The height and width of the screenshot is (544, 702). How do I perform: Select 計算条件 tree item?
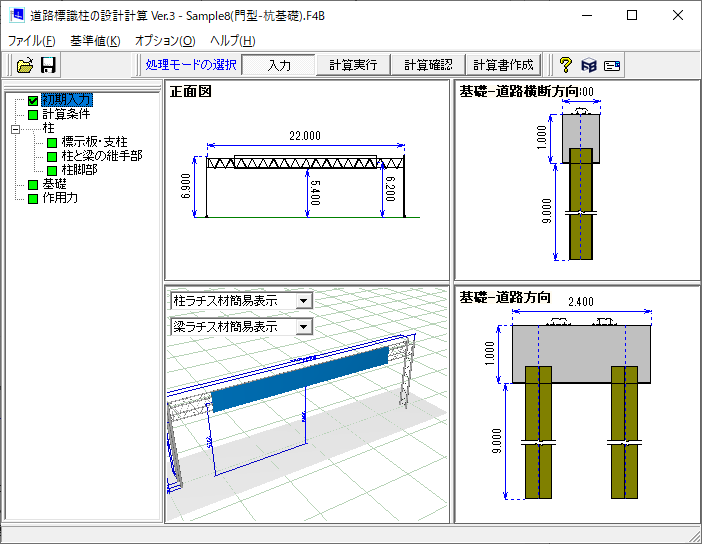(66, 114)
